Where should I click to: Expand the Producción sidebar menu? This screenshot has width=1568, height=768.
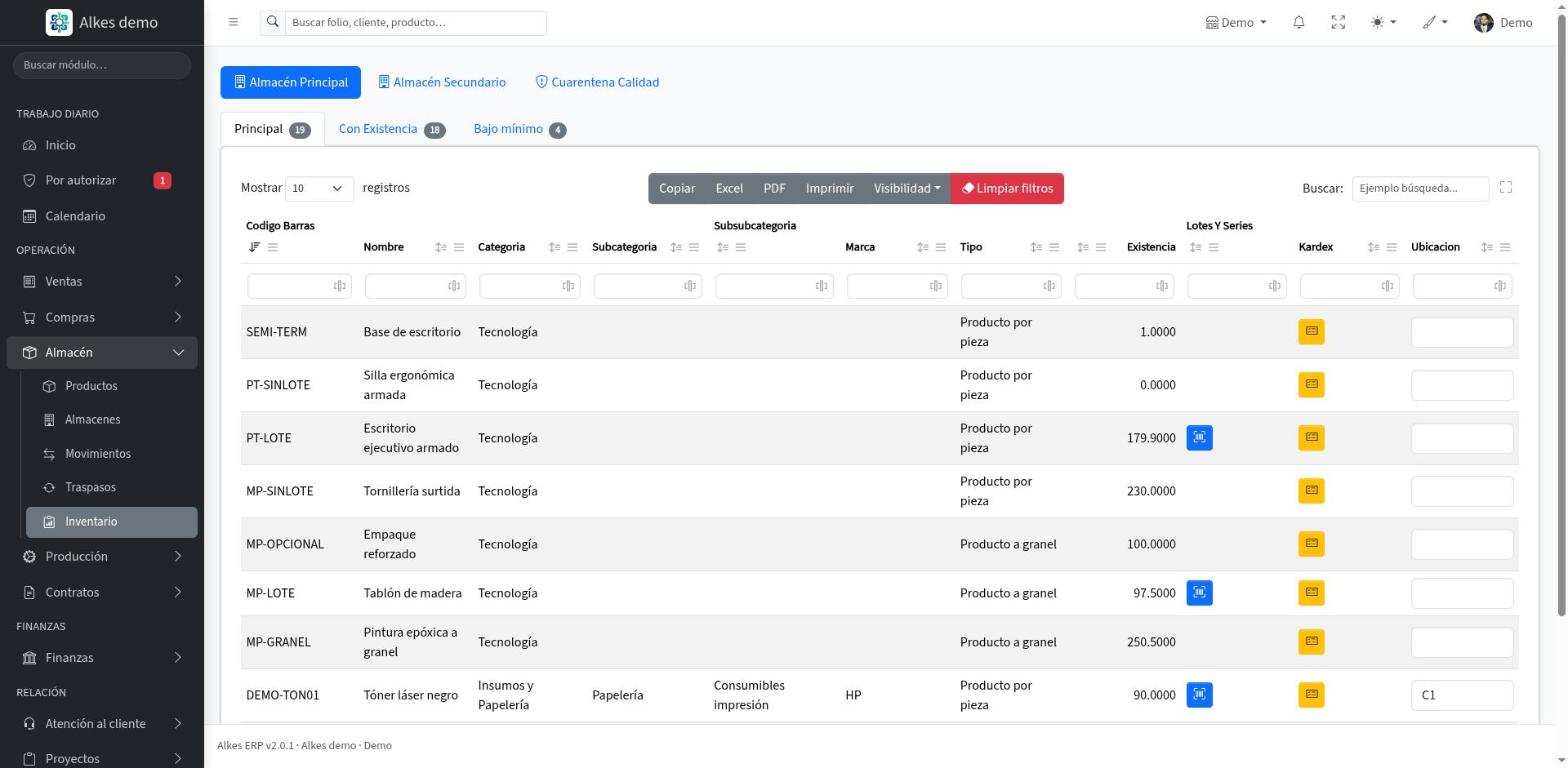pos(102,556)
